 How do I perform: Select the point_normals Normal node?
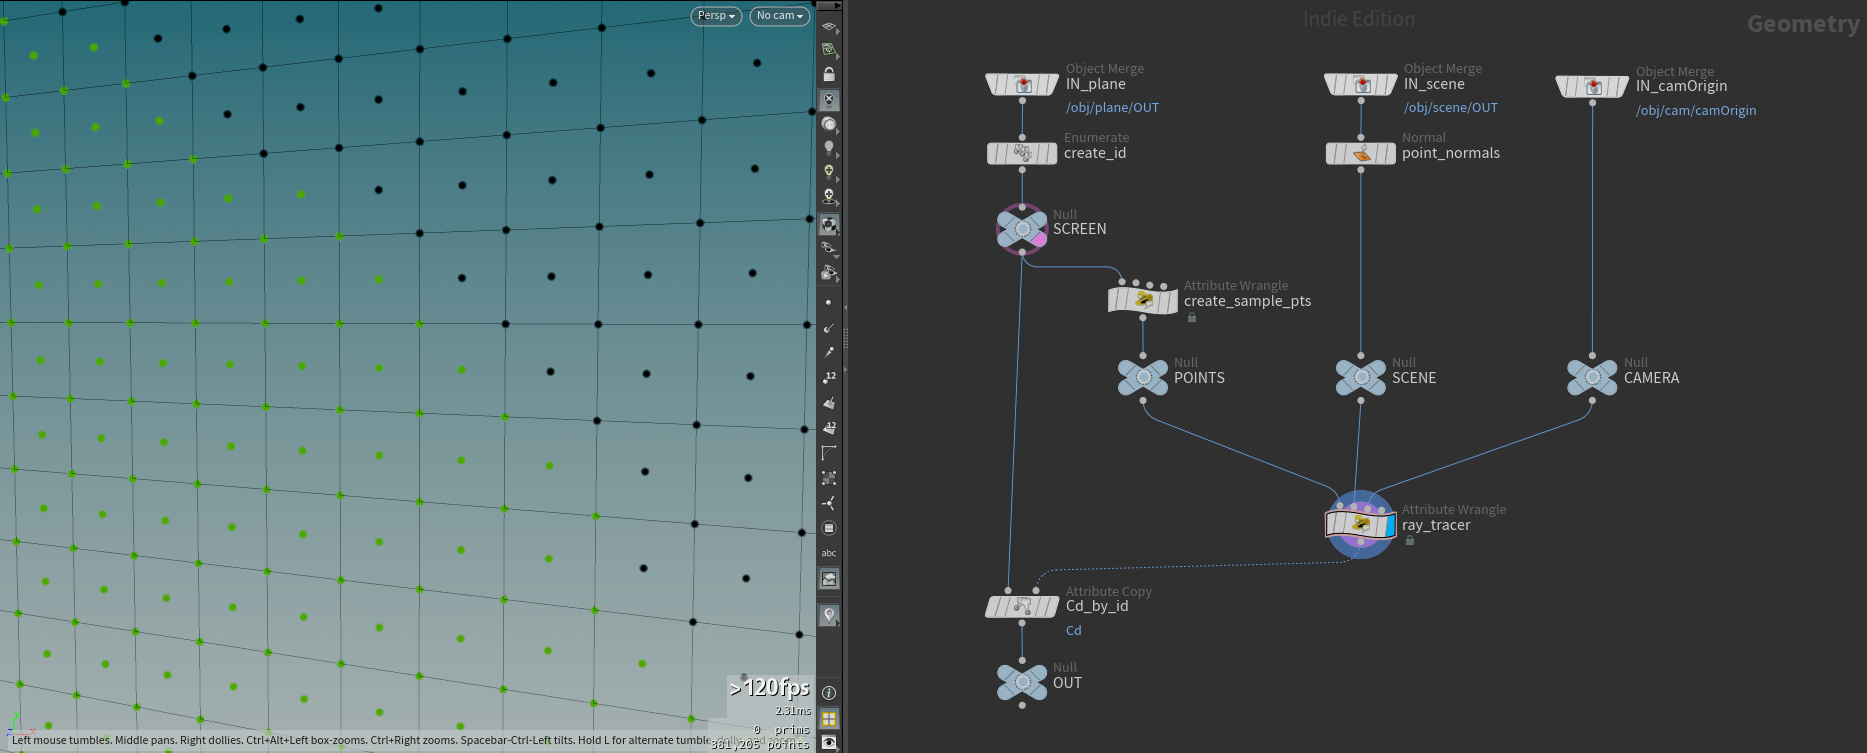(x=1361, y=153)
